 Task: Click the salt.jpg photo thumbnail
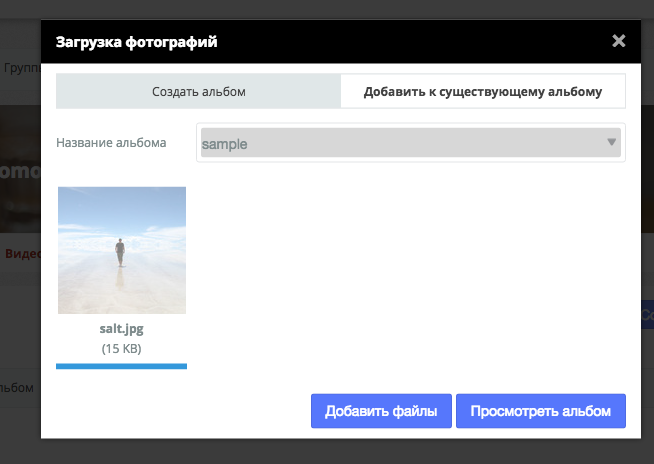click(122, 250)
